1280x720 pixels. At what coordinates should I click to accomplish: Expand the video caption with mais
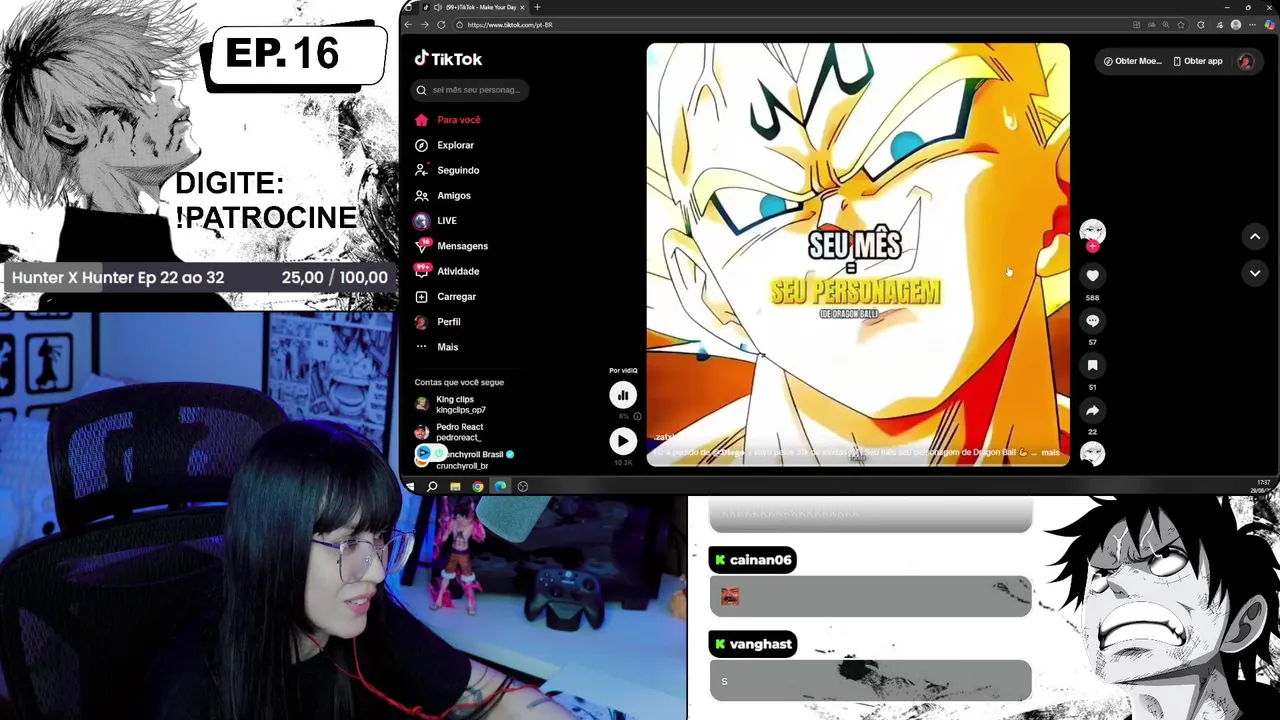(x=1050, y=453)
